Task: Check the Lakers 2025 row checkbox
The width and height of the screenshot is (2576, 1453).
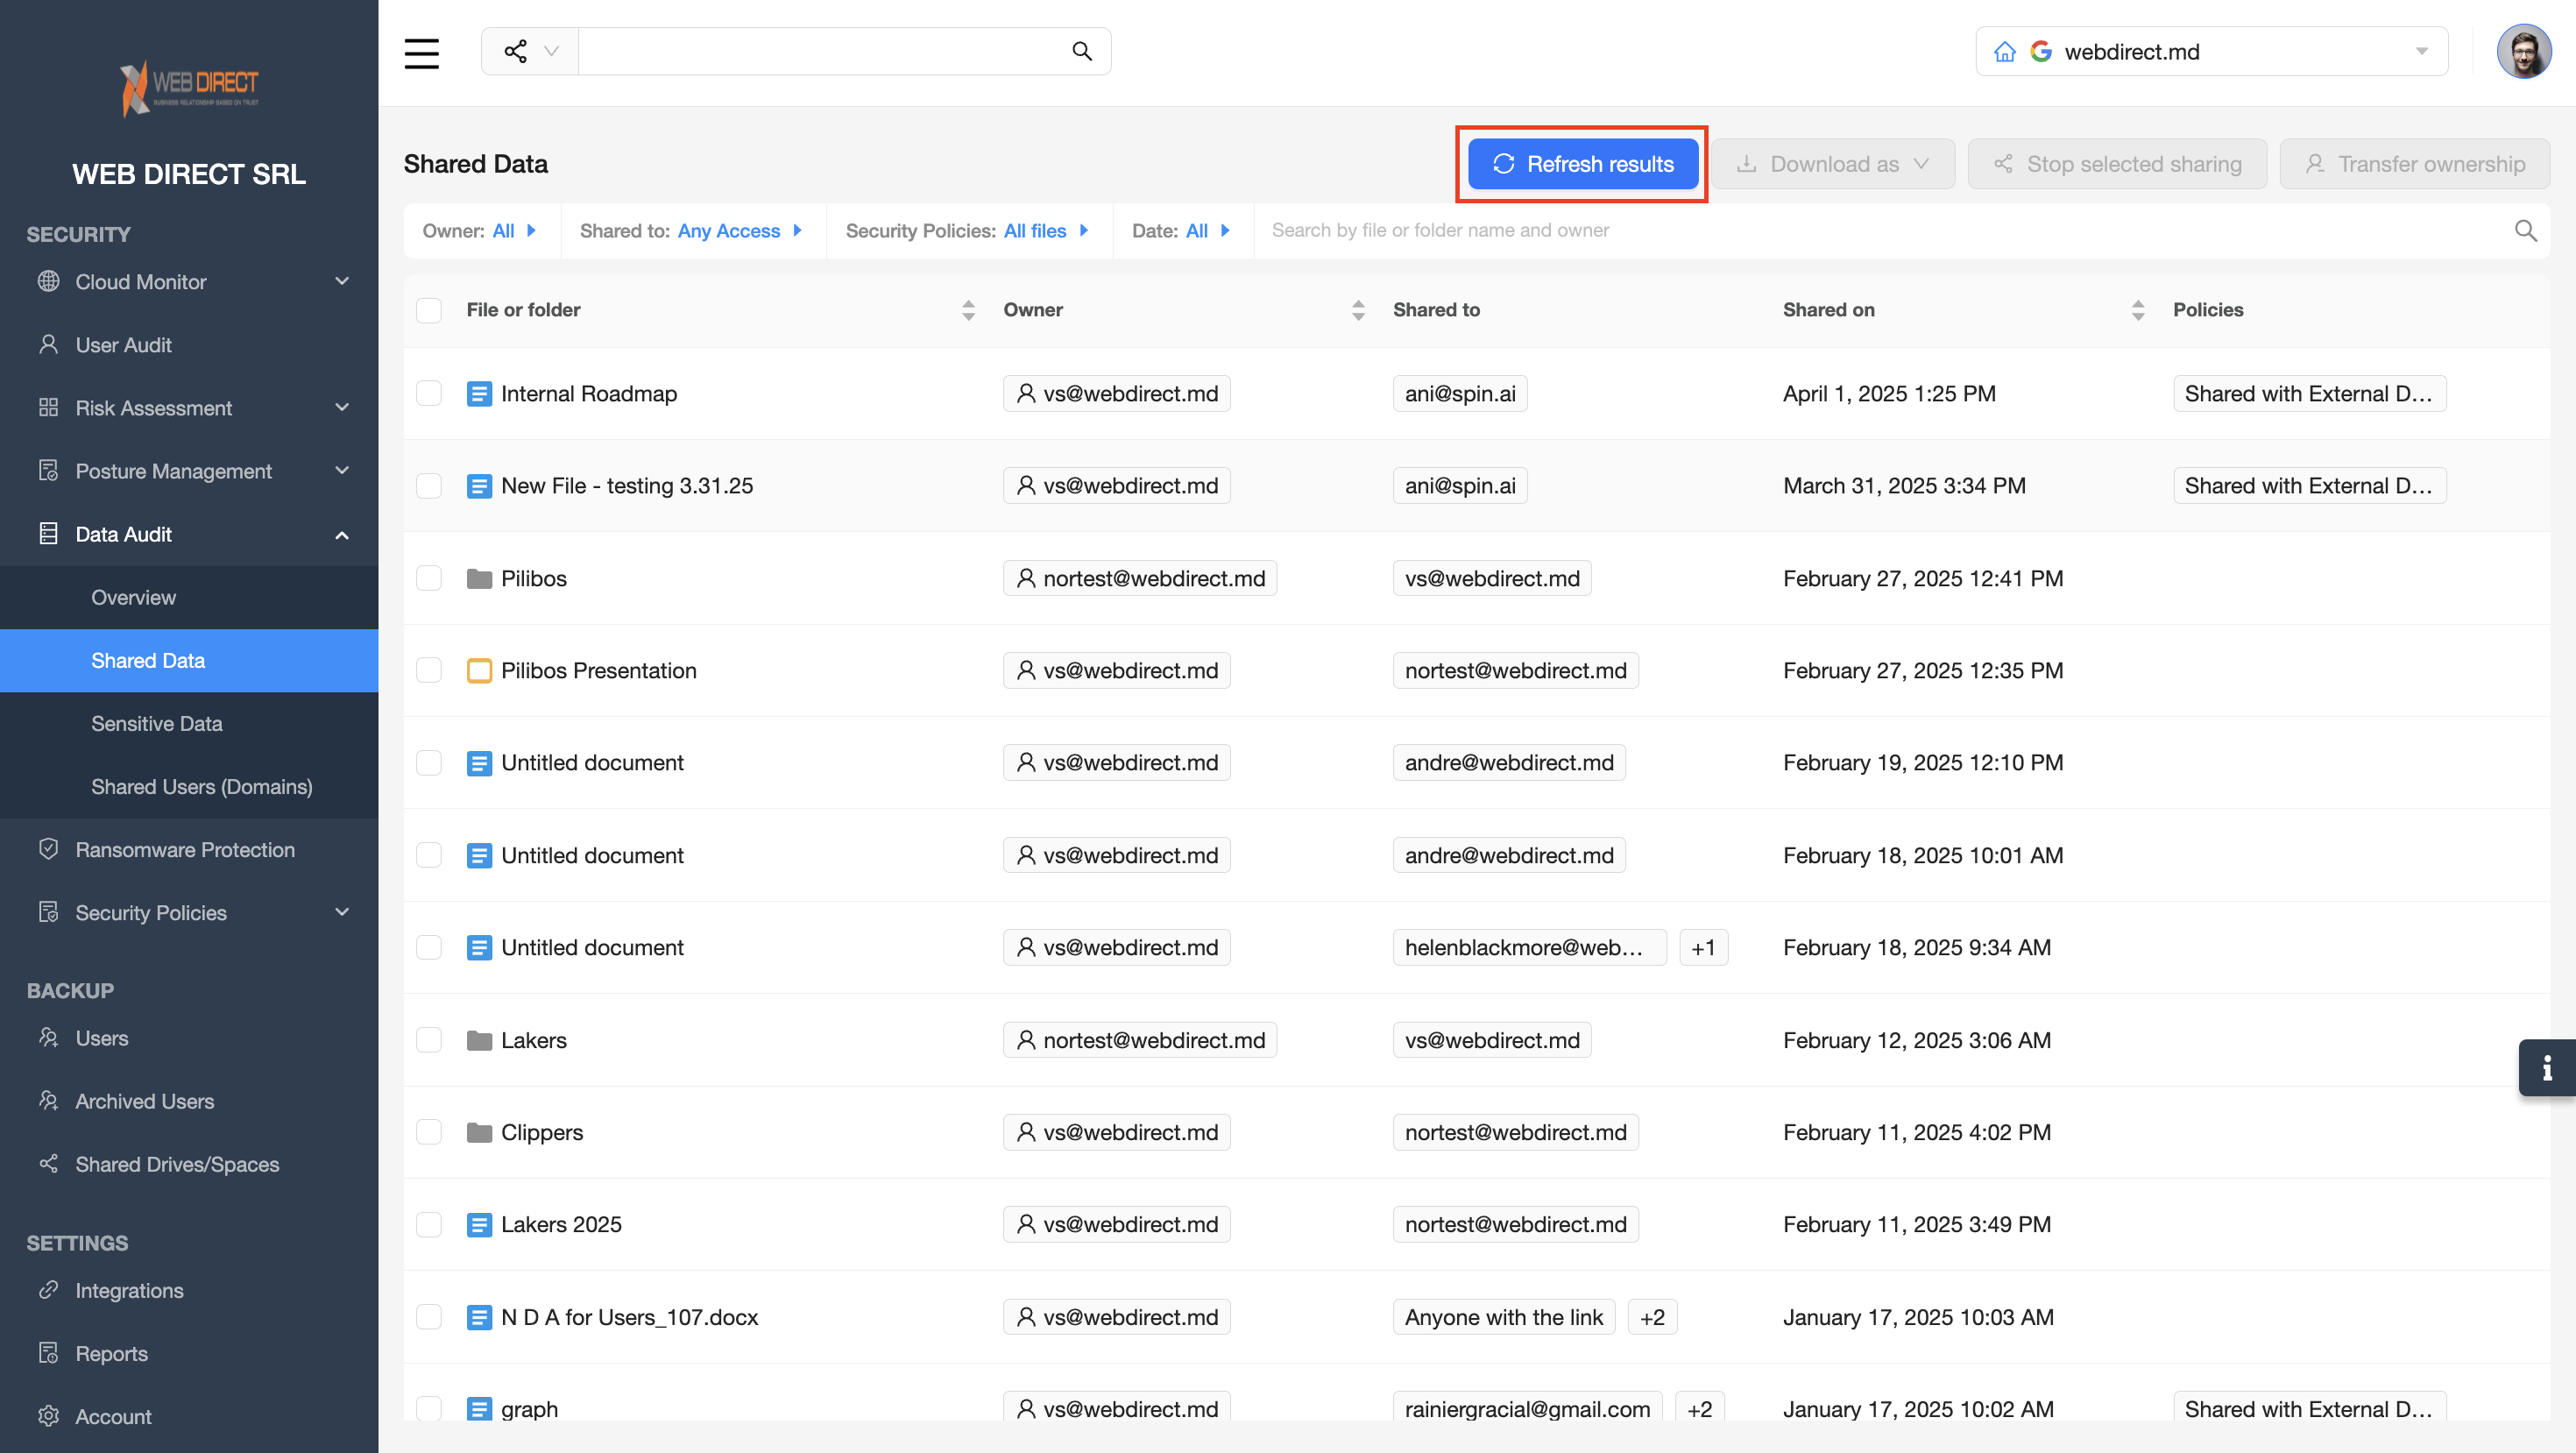Action: pyautogui.click(x=429, y=1225)
